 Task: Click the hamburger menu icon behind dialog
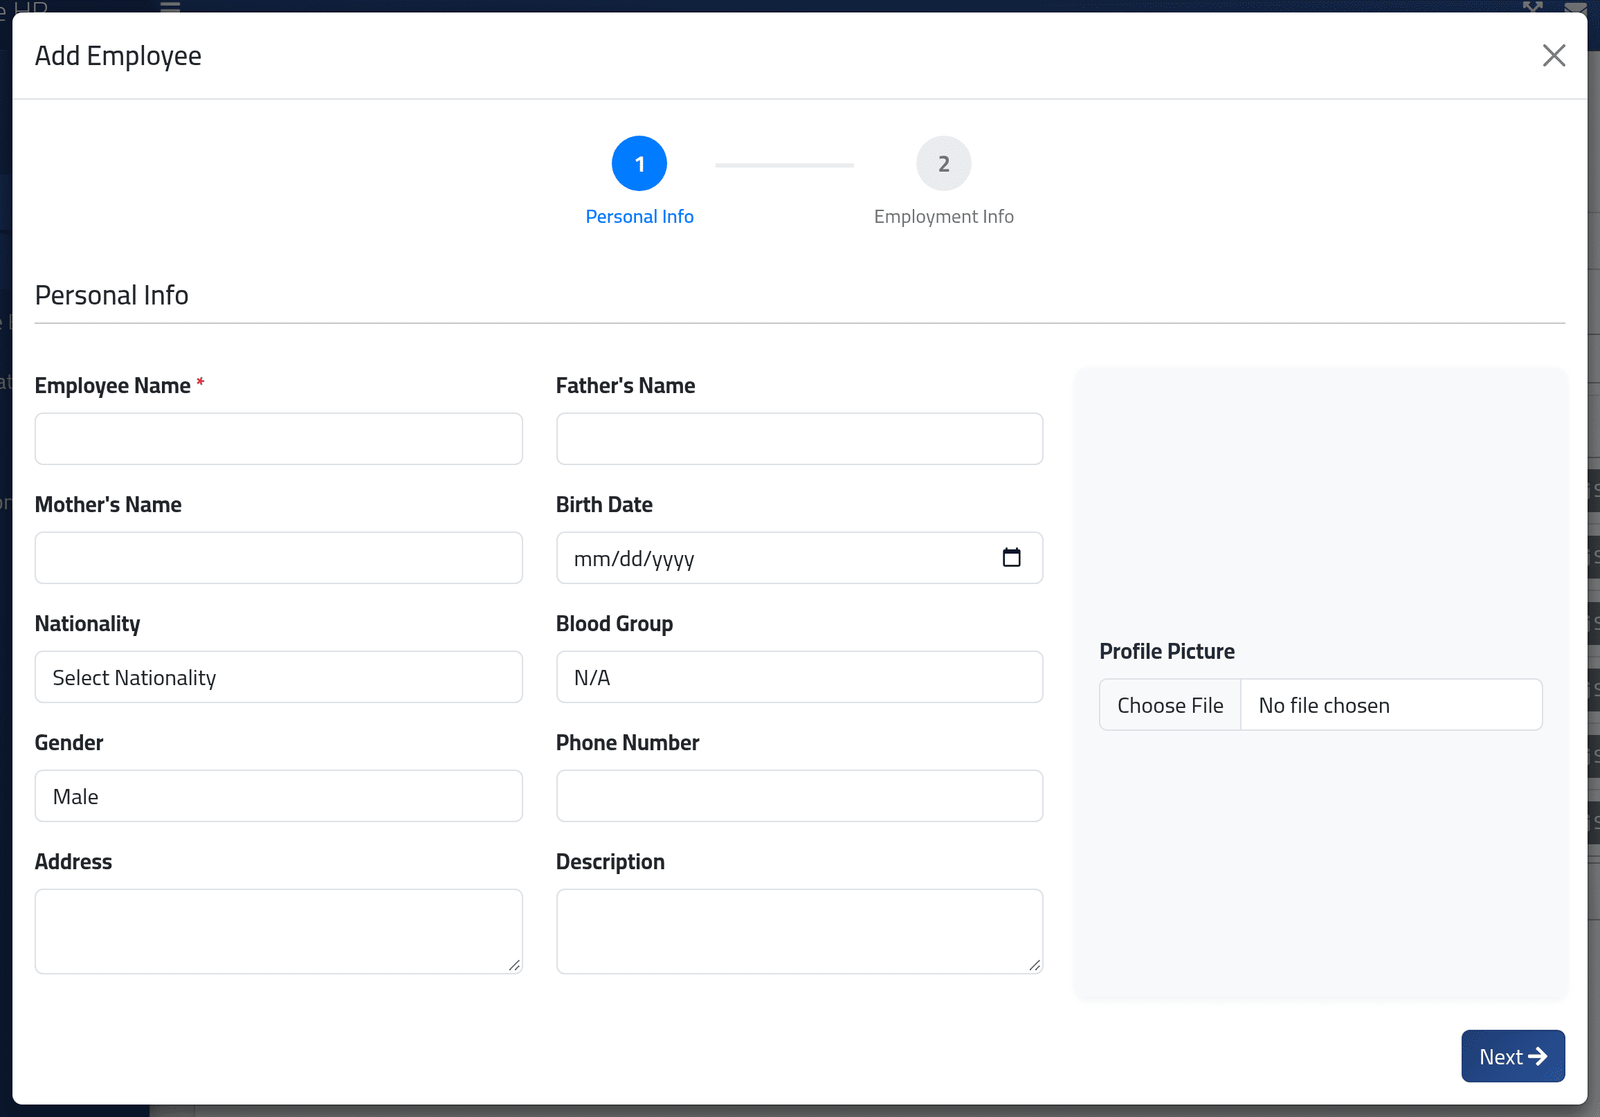170,6
